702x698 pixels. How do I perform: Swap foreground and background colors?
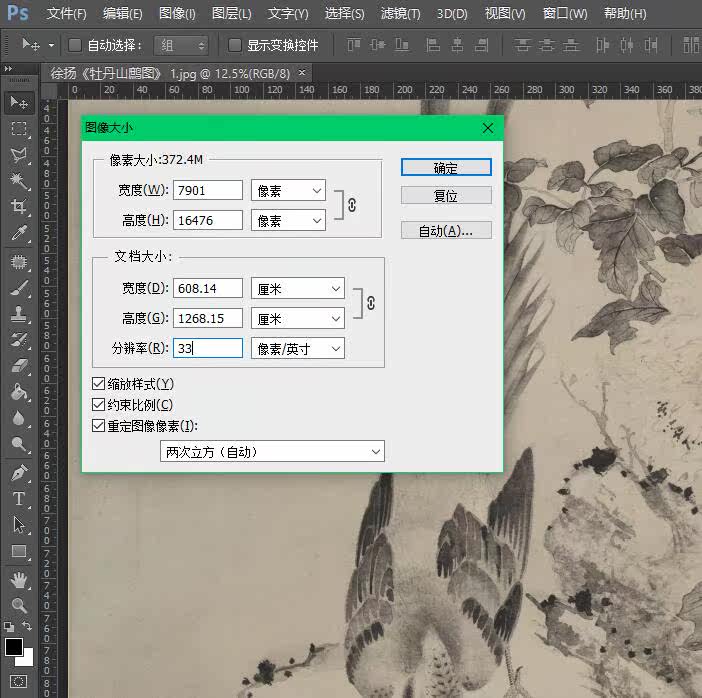(27, 626)
